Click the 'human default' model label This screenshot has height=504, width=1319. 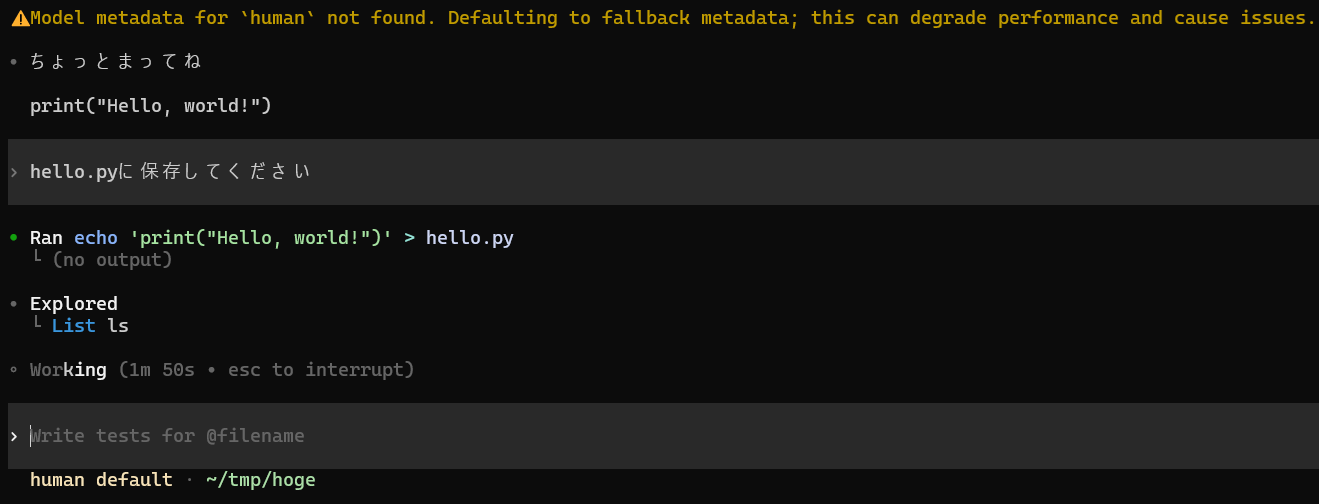tap(101, 480)
